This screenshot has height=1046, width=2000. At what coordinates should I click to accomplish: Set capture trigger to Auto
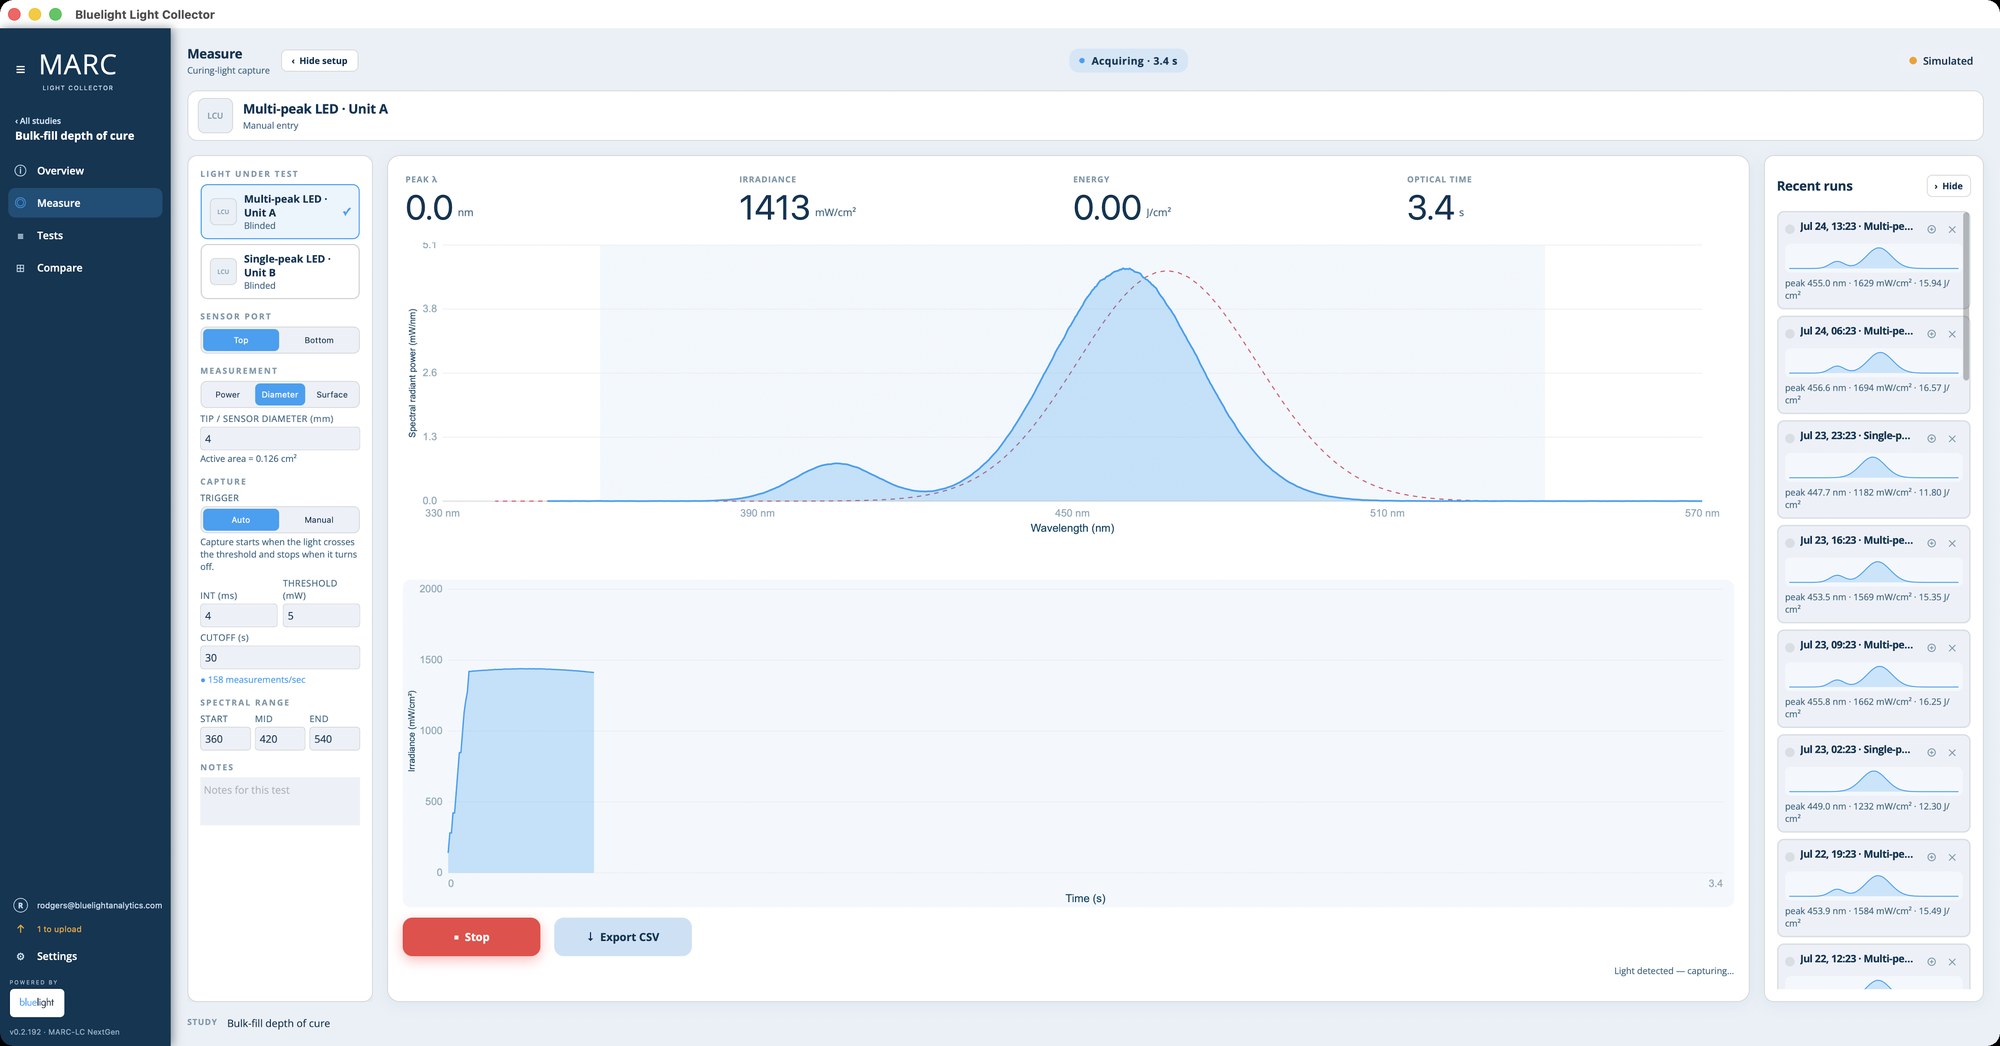[241, 520]
